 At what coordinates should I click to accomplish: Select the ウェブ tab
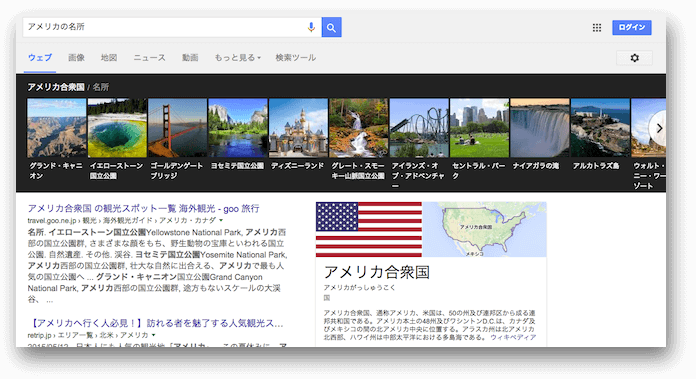pyautogui.click(x=40, y=57)
